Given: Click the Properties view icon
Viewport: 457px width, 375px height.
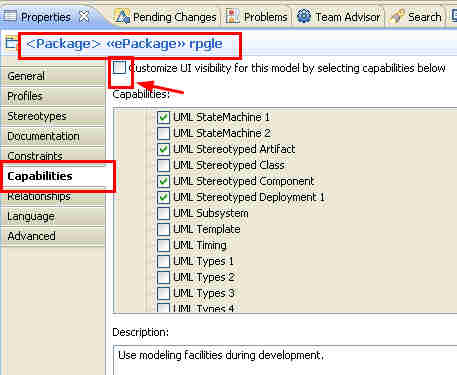Looking at the screenshot, I should (x=9, y=16).
